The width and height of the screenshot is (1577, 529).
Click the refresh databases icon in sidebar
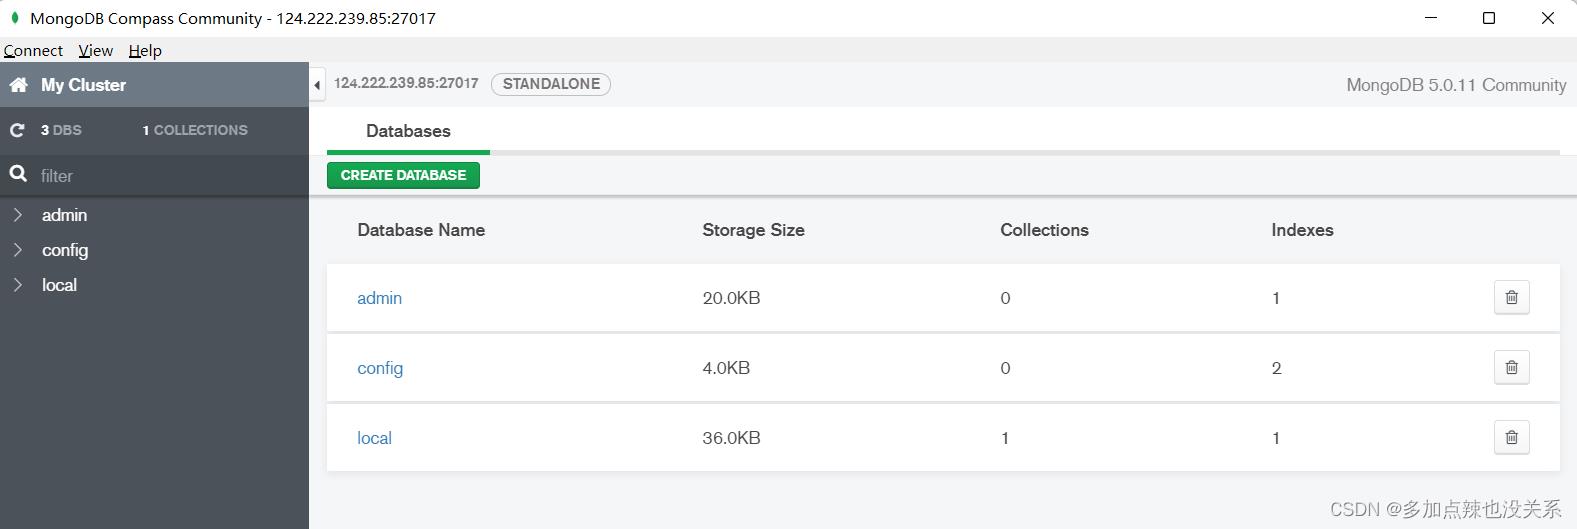(17, 130)
